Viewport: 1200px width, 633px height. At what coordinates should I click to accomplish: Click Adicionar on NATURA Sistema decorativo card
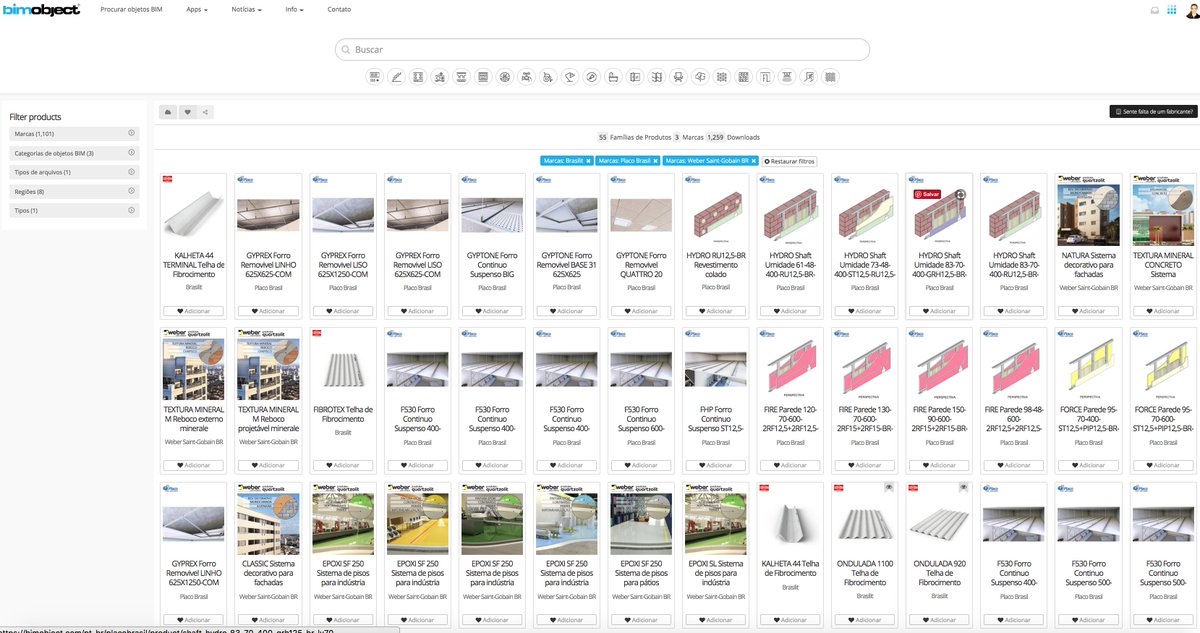(x=1088, y=311)
